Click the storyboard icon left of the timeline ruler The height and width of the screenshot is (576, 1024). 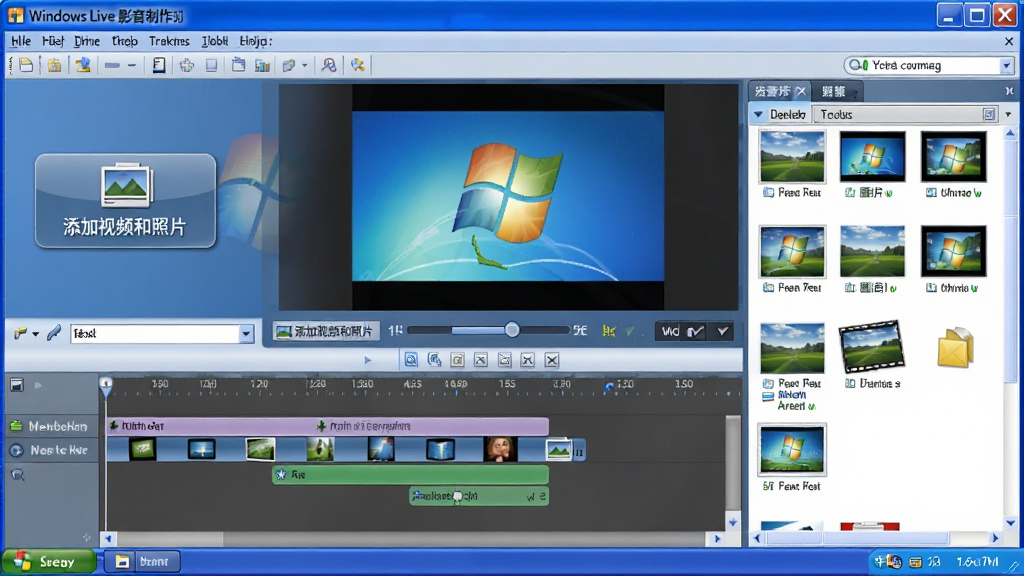click(17, 385)
